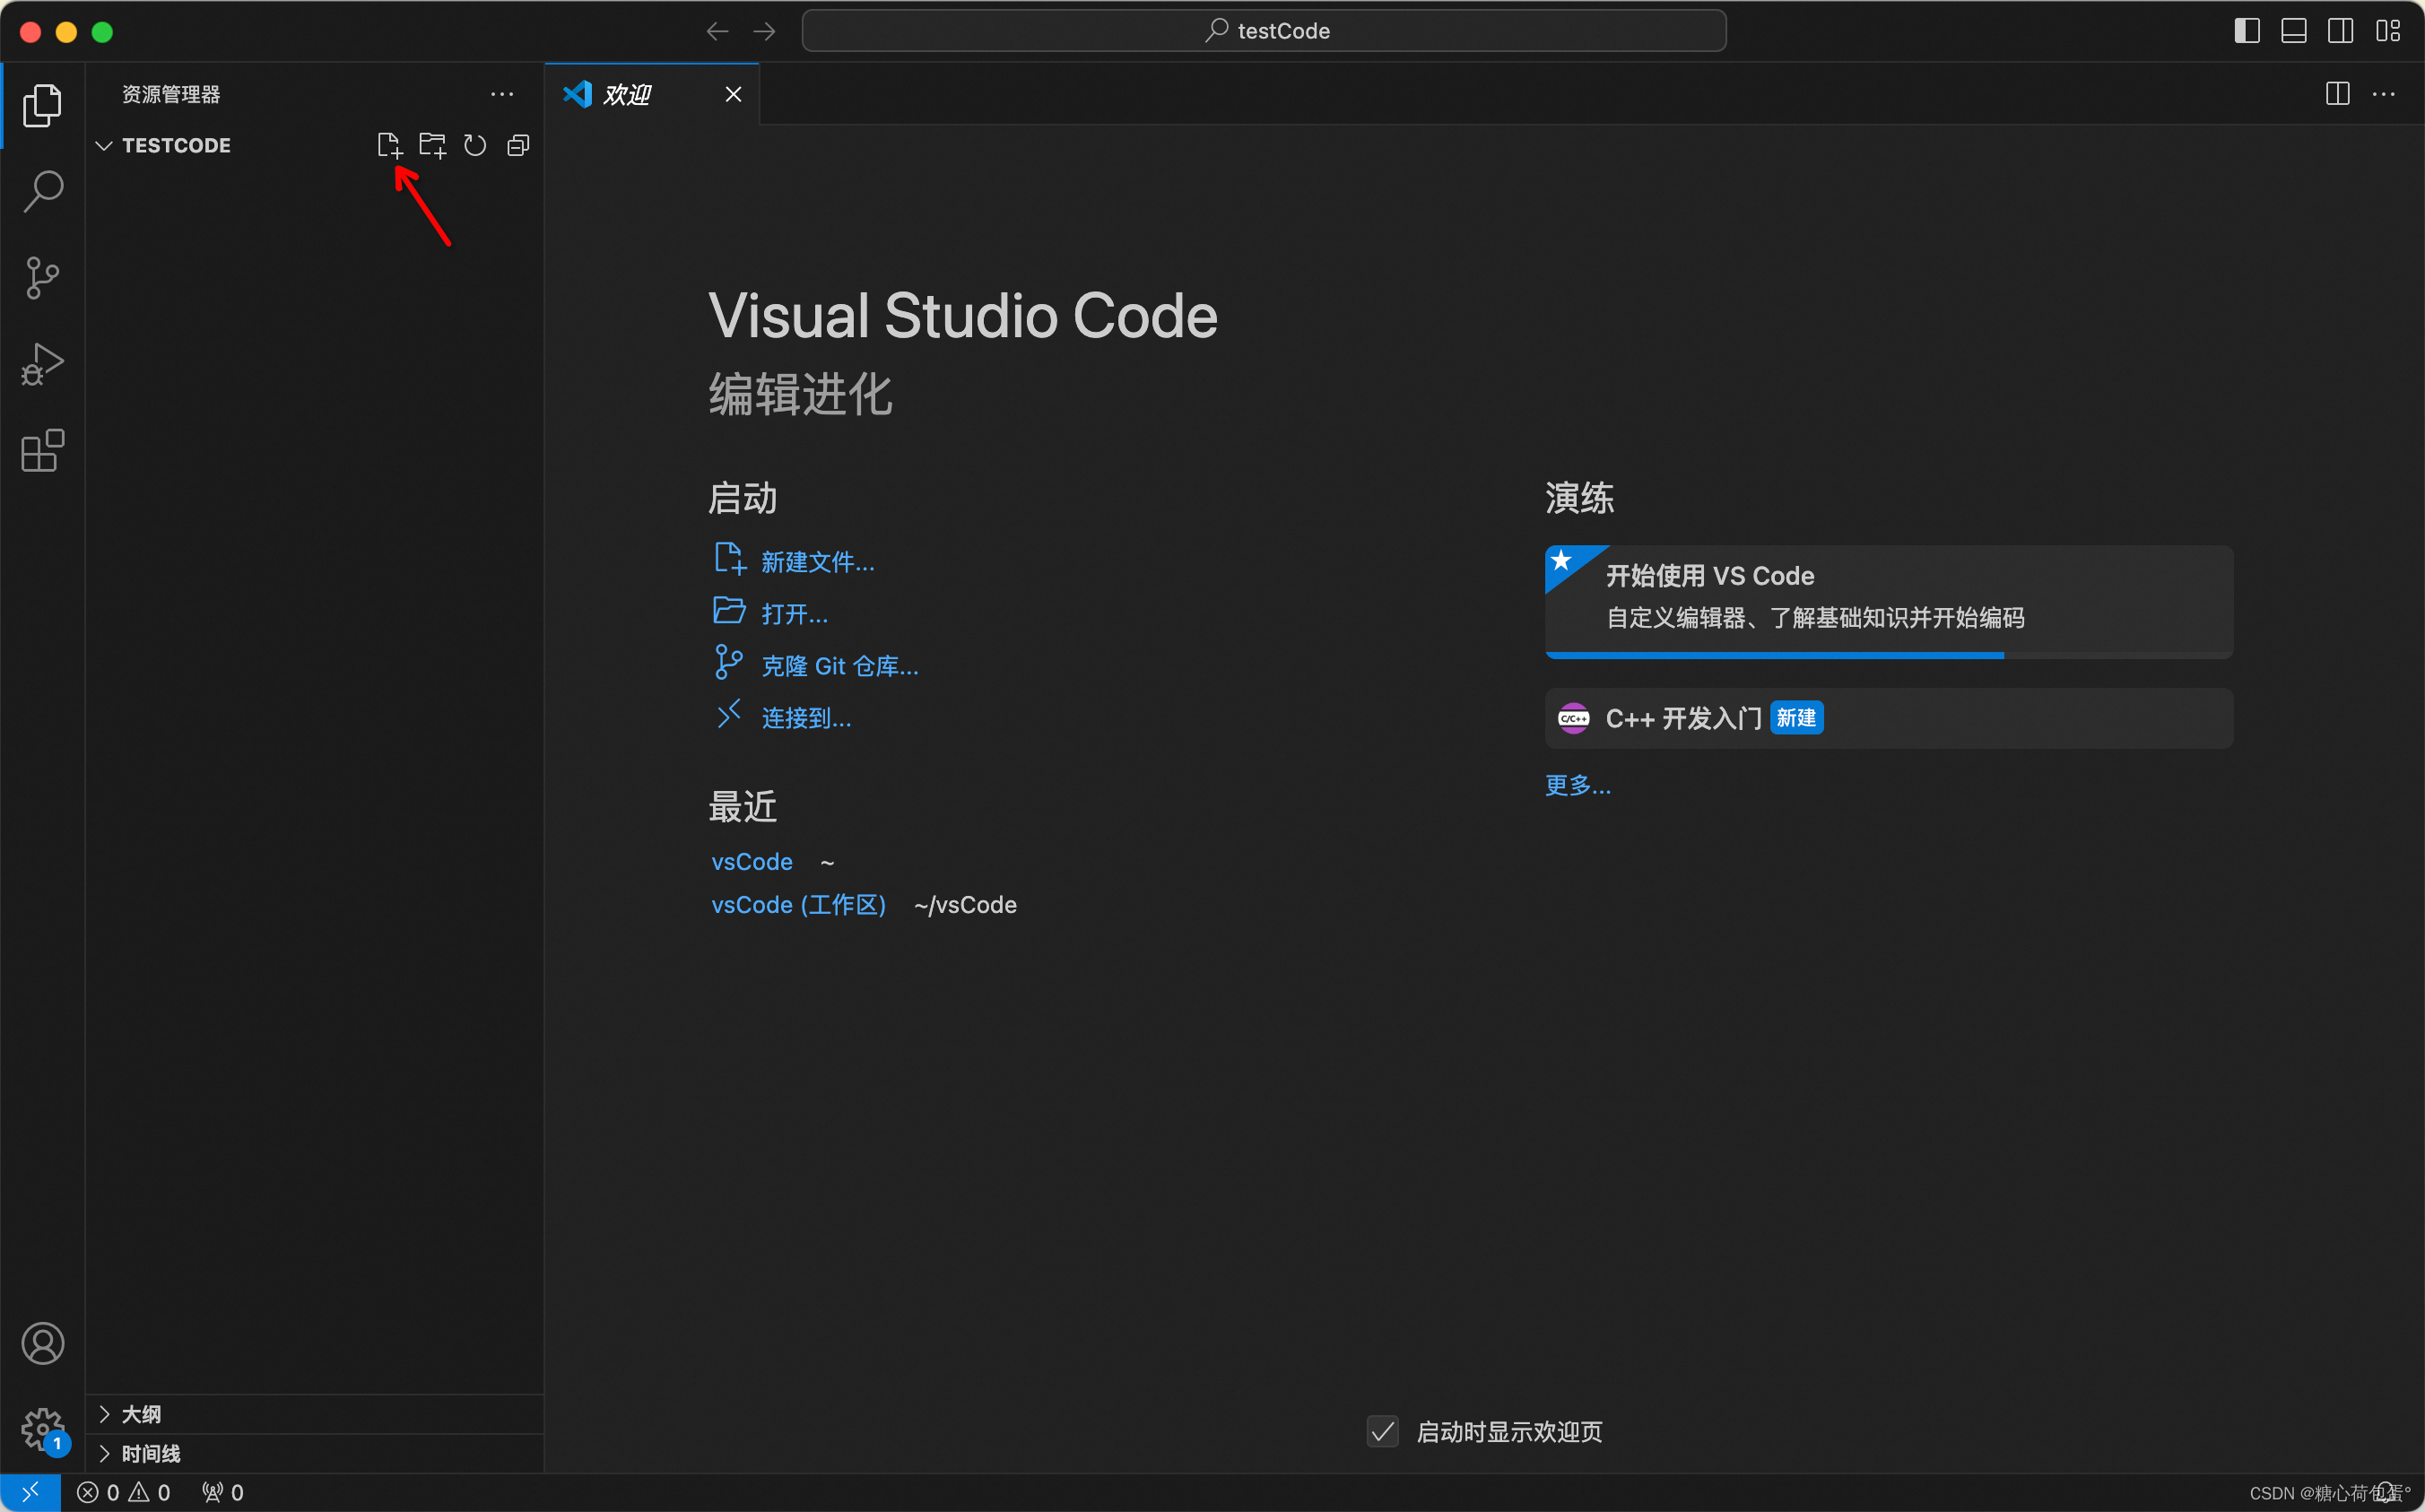The width and height of the screenshot is (2425, 1512).
Task: Select the 欢迎 welcome tab
Action: coord(628,95)
